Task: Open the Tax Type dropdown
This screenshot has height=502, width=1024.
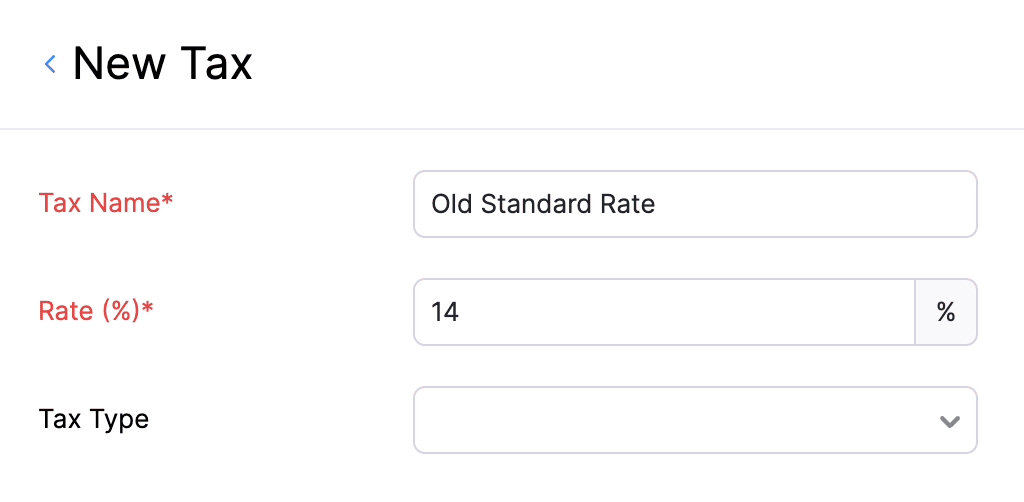Action: (x=695, y=420)
